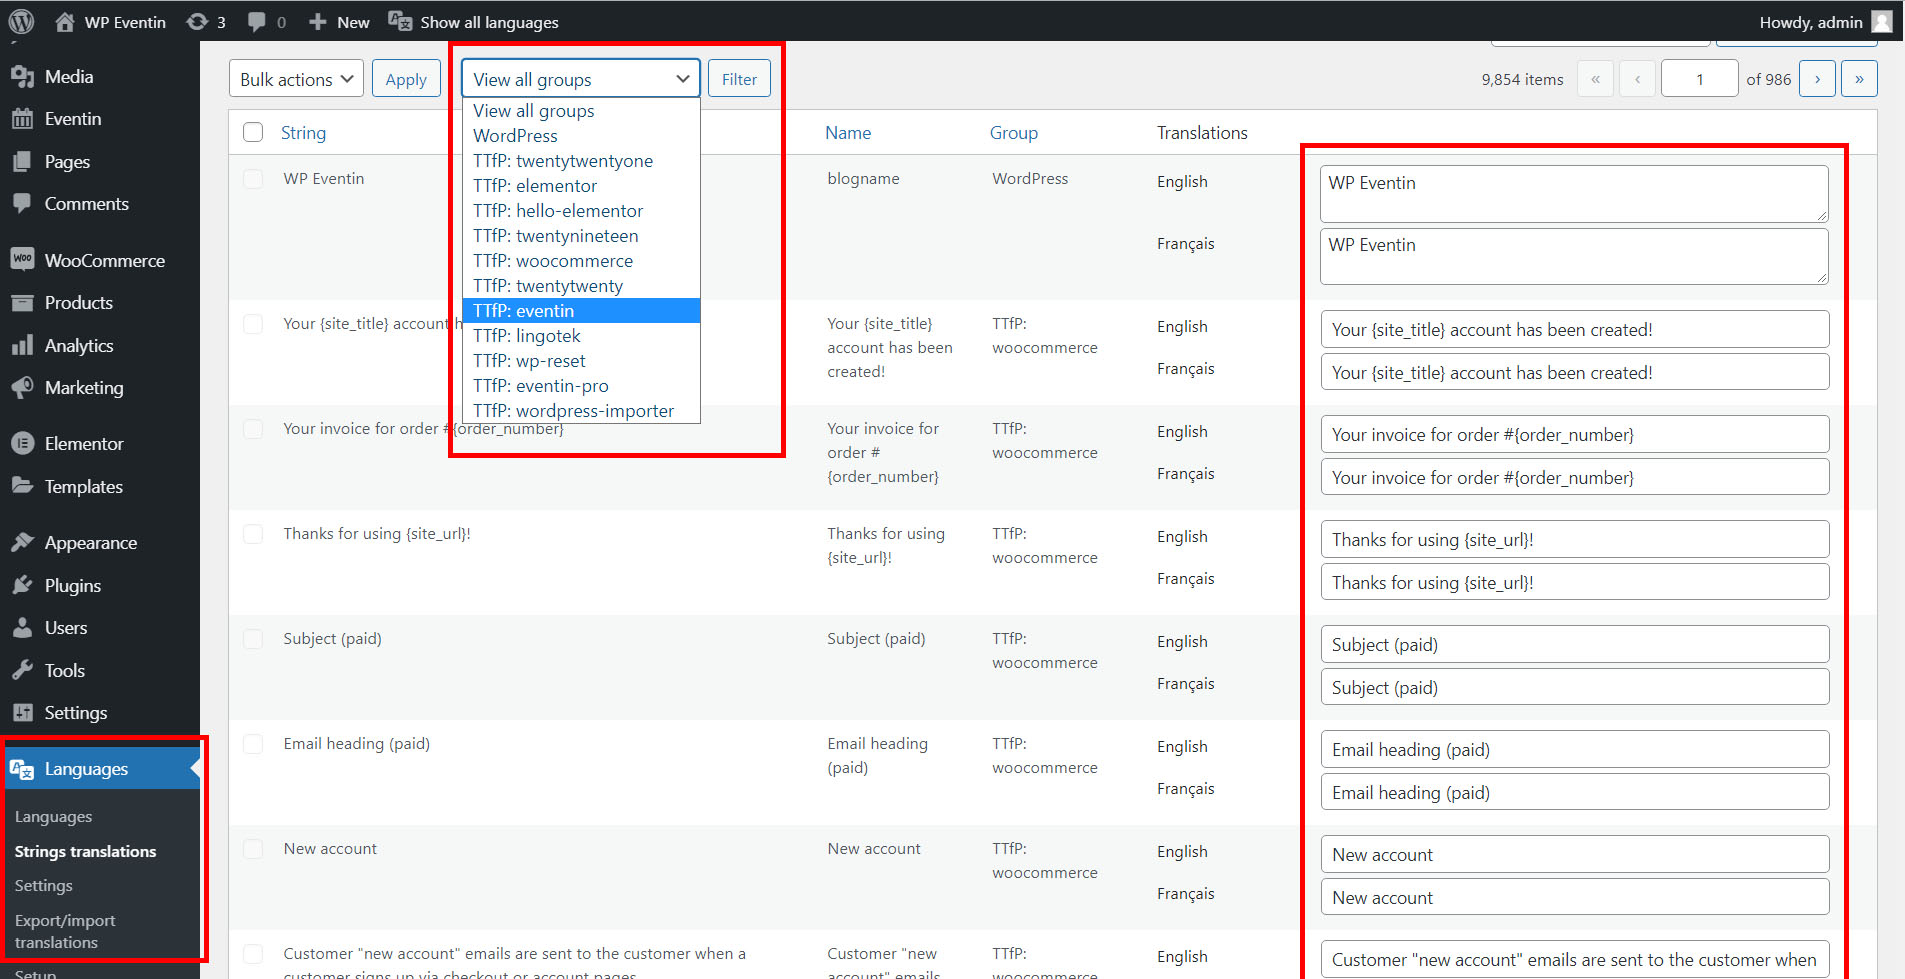The height and width of the screenshot is (979, 1905).
Task: Open the Marketing megaphone icon
Action: click(22, 387)
